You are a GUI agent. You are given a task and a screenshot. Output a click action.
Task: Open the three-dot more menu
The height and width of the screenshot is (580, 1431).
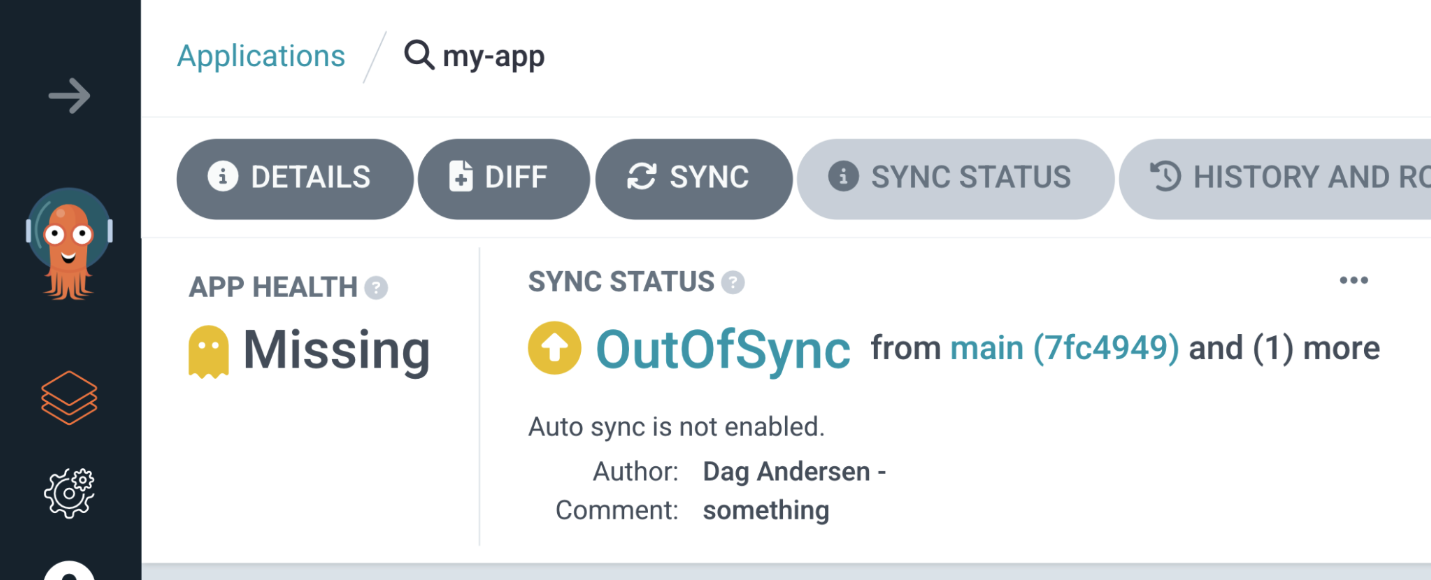coord(1353,281)
